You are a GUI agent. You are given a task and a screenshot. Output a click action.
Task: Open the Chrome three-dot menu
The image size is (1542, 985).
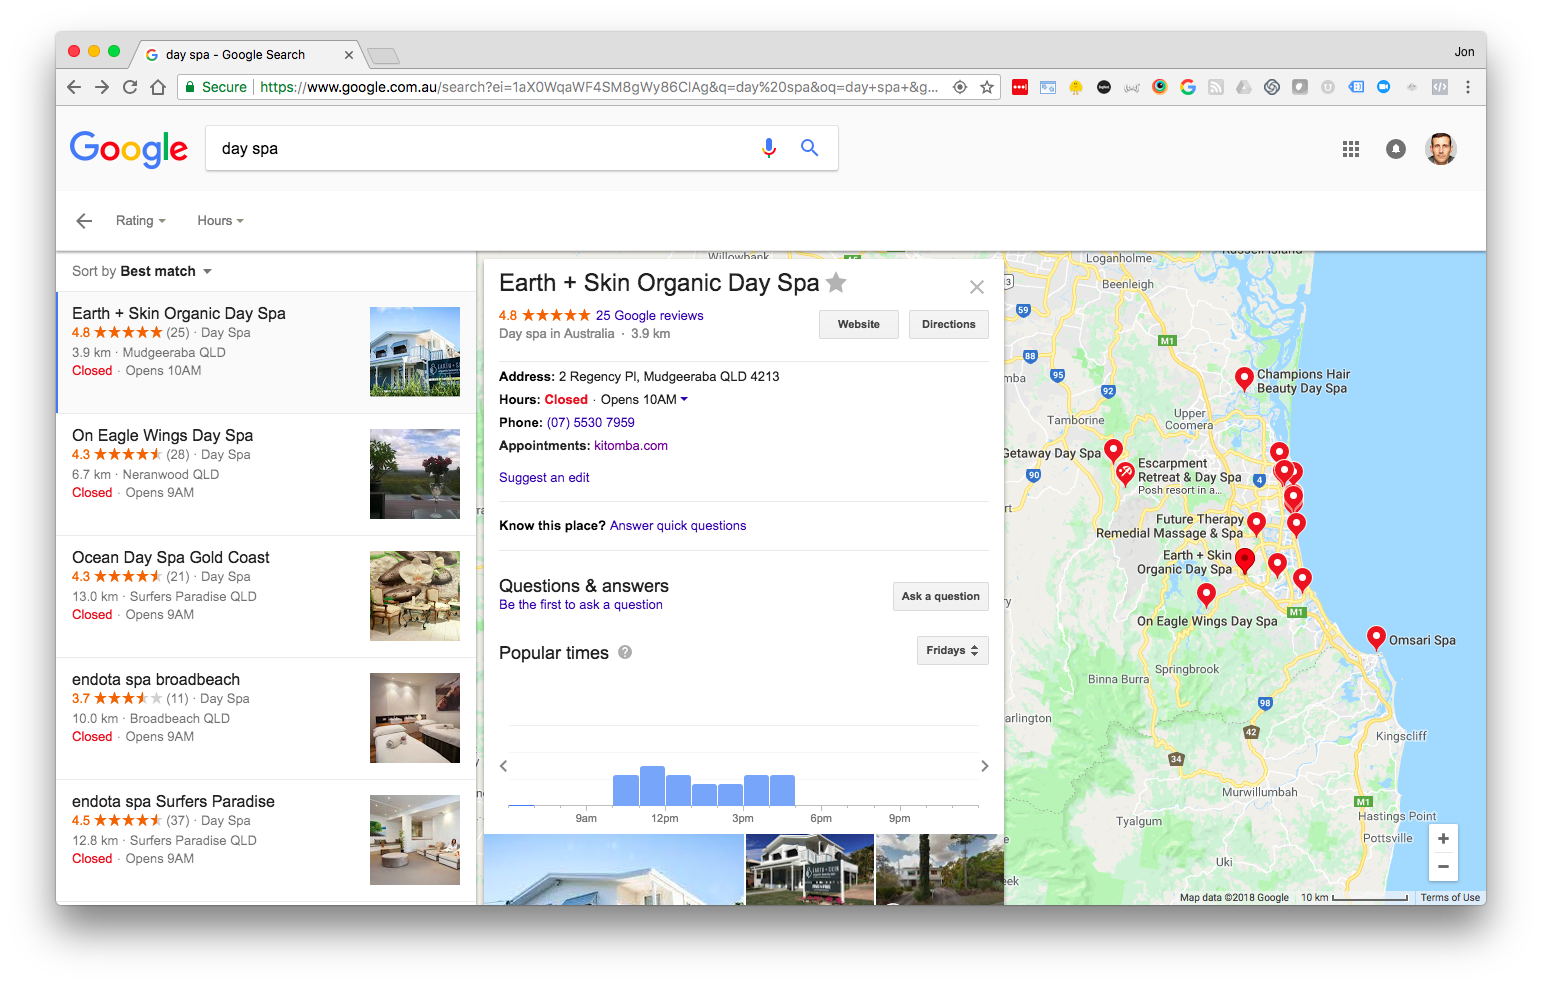pyautogui.click(x=1468, y=87)
